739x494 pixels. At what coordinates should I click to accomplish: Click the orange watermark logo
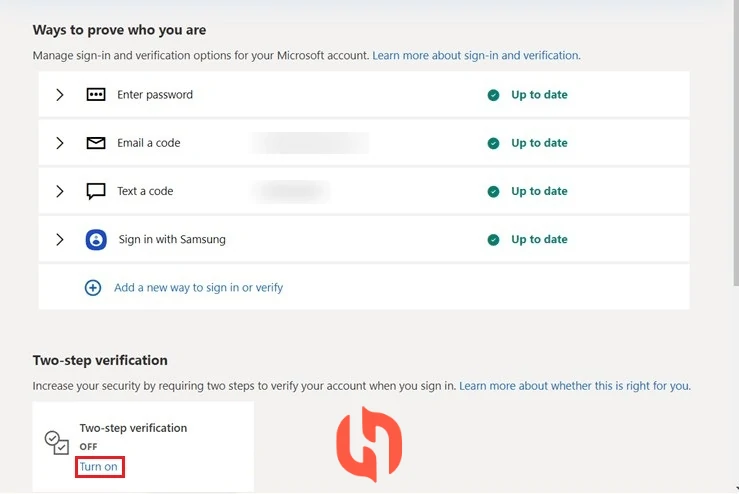point(369,444)
